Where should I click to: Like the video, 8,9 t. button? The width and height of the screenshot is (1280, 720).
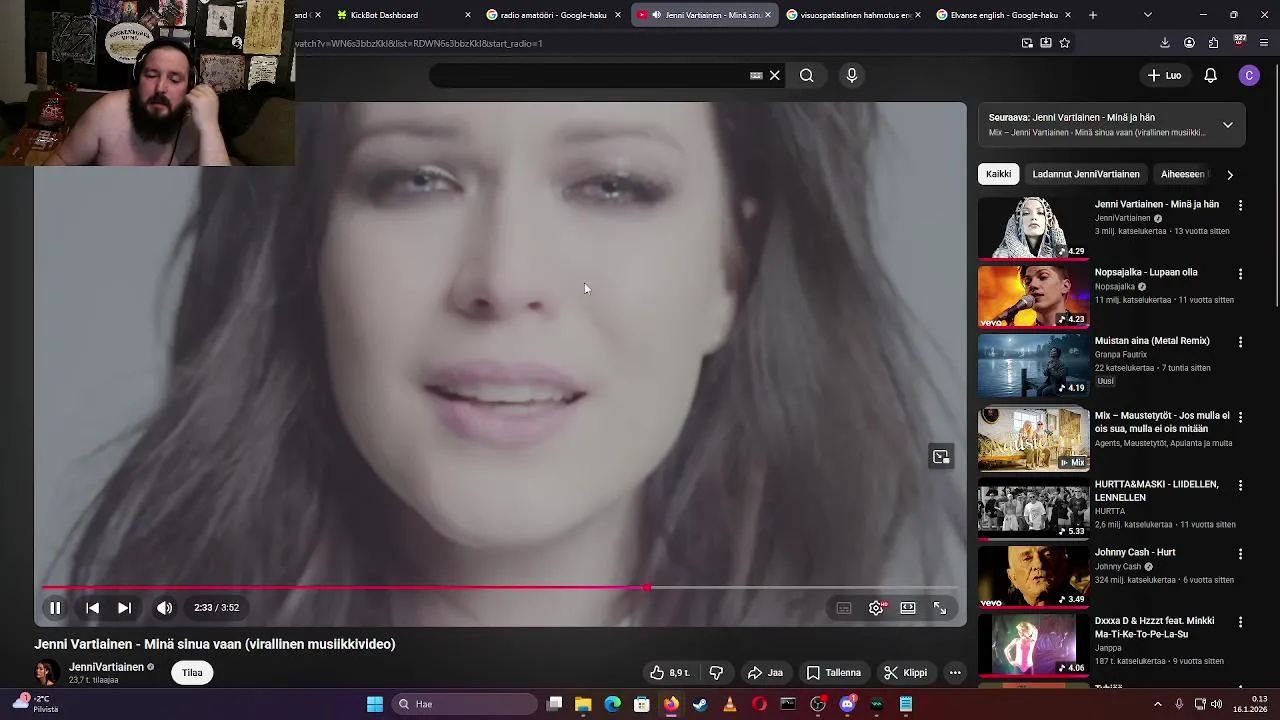669,672
